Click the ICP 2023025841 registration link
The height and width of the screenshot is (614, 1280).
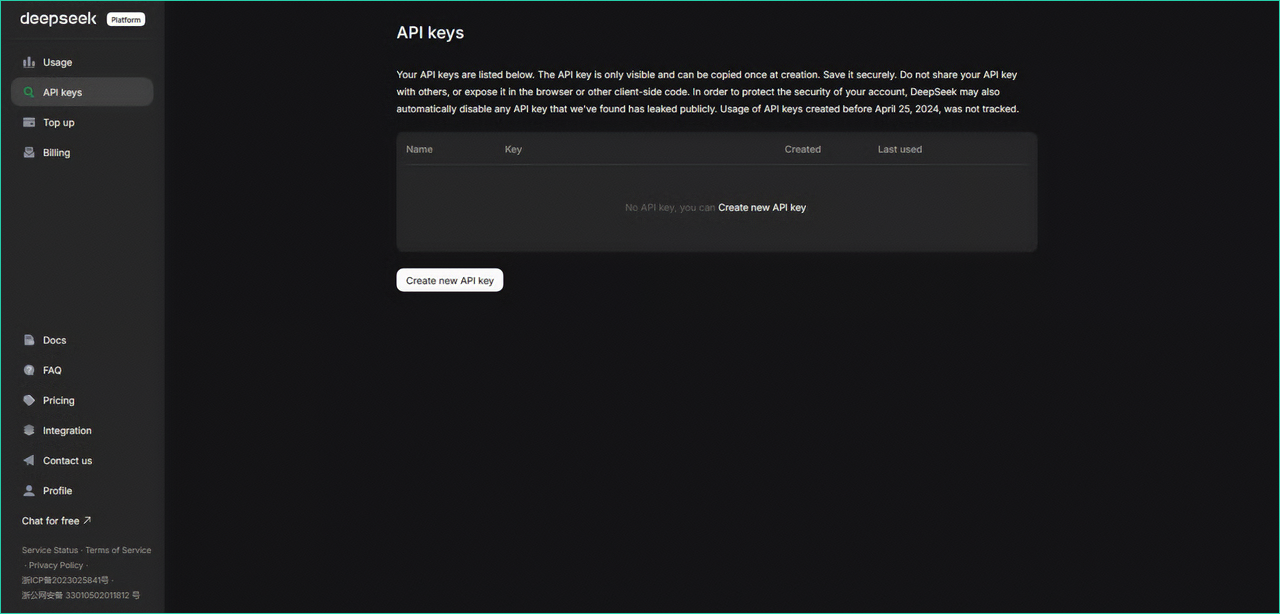(x=66, y=580)
